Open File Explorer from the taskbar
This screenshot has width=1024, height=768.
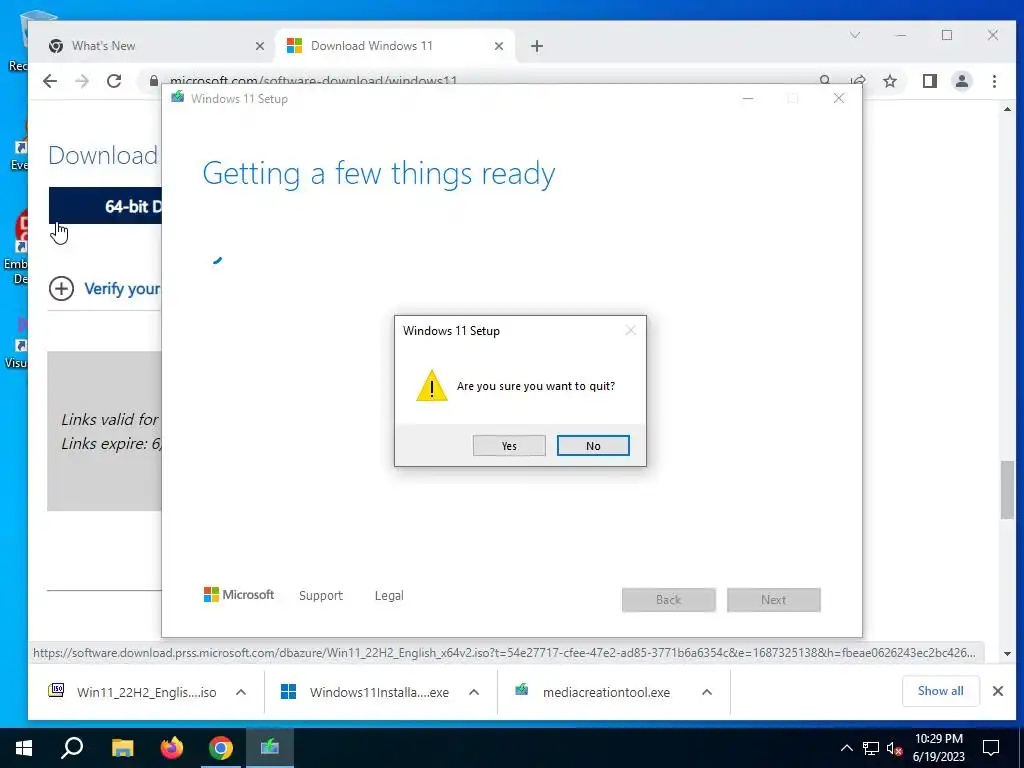(x=122, y=747)
